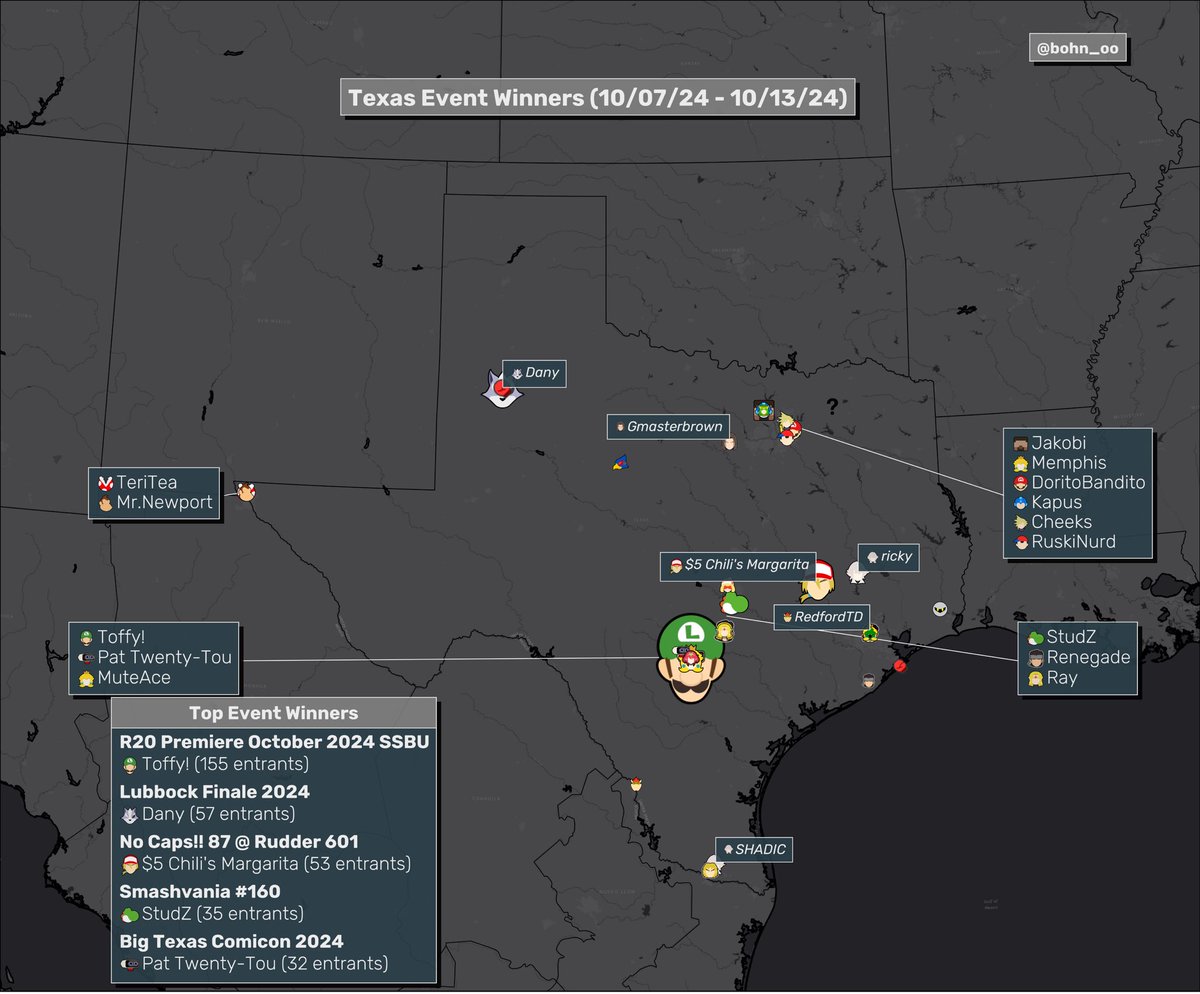Click DoritoBandito in the right list box
1200x994 pixels.
click(x=1088, y=483)
